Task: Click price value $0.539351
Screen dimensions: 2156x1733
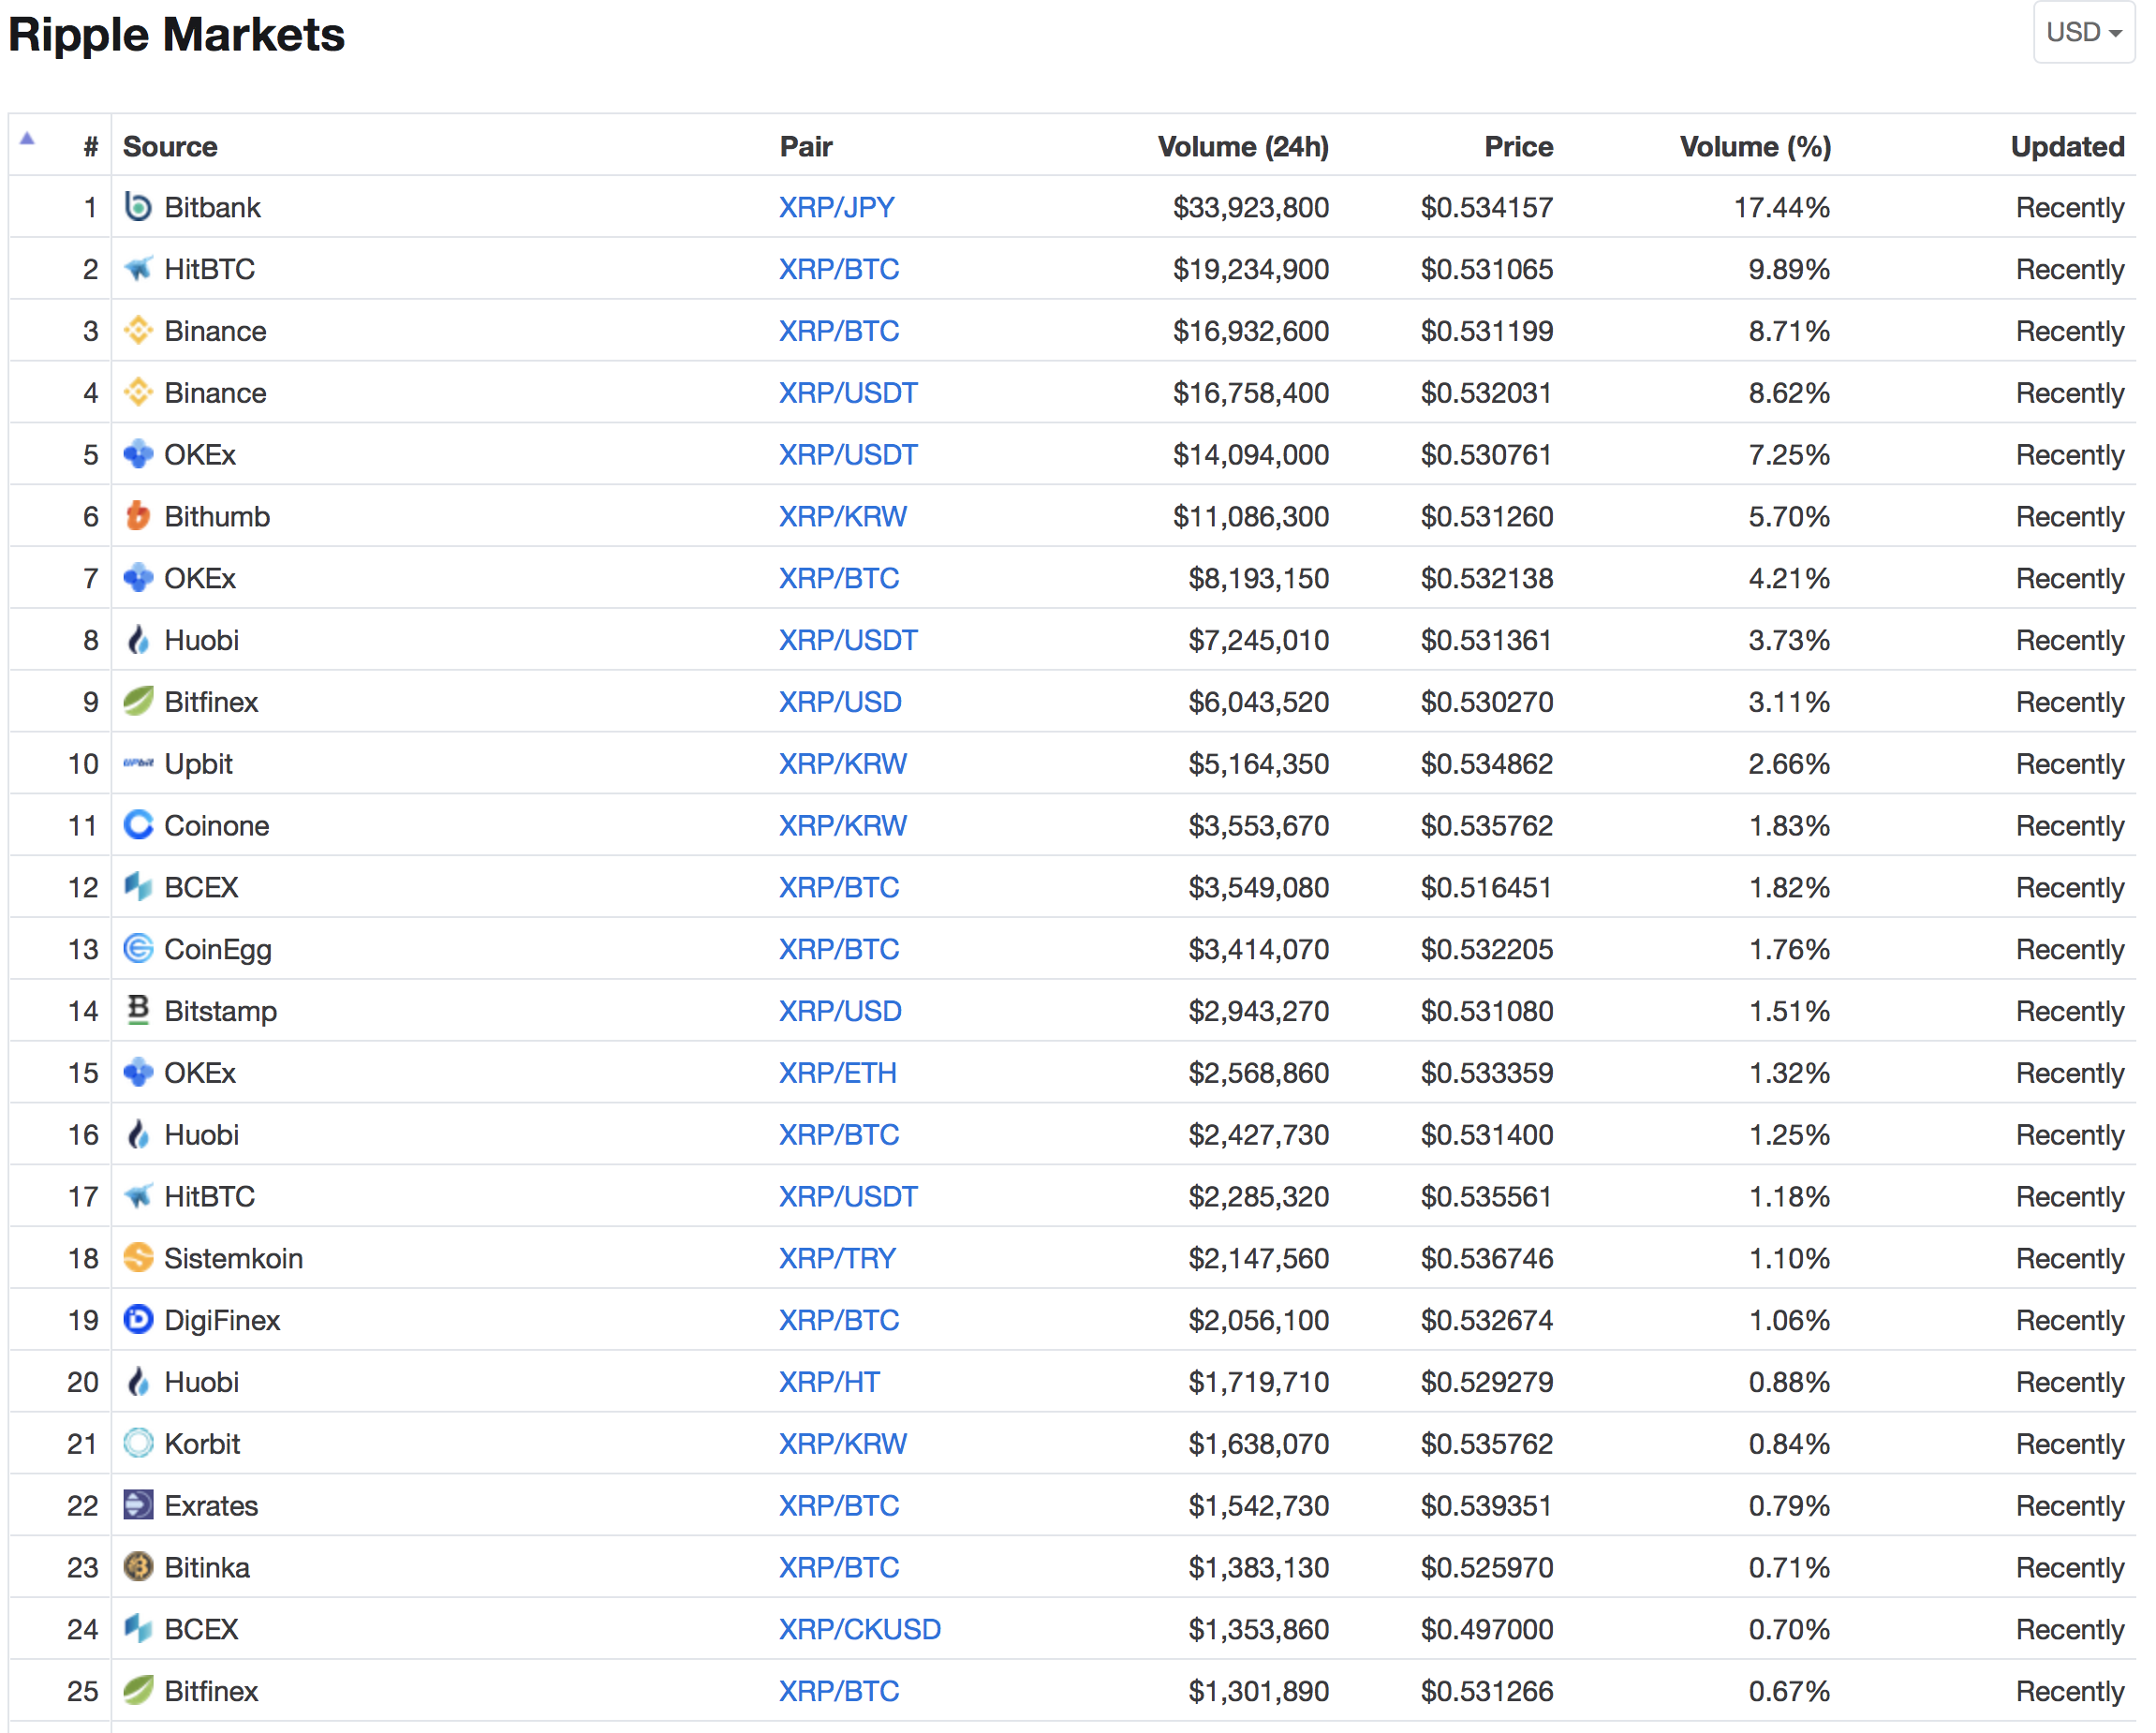Action: click(1487, 1506)
